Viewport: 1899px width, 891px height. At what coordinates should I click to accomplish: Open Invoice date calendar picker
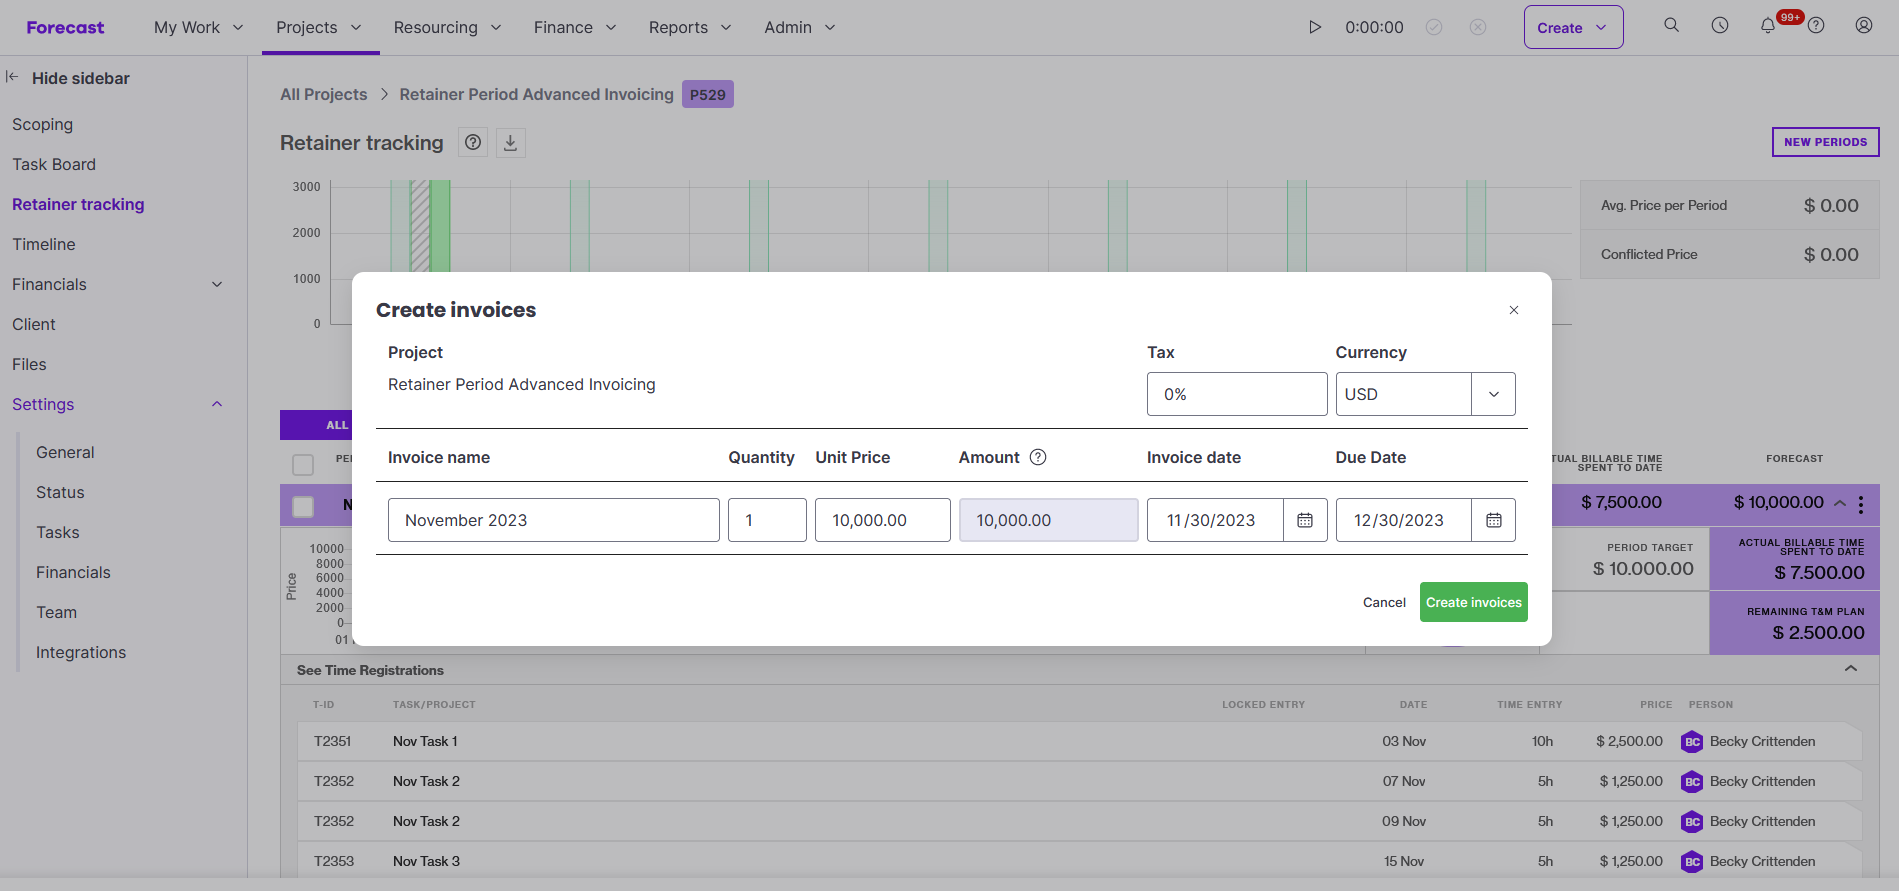(x=1305, y=520)
